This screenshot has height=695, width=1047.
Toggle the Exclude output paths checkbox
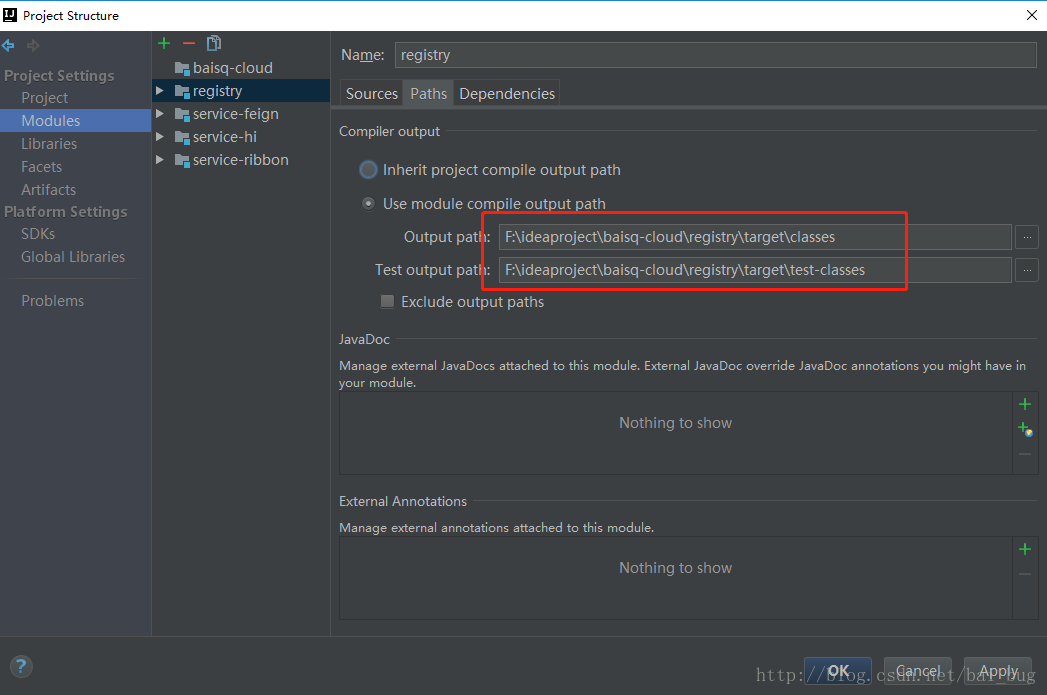click(x=387, y=302)
